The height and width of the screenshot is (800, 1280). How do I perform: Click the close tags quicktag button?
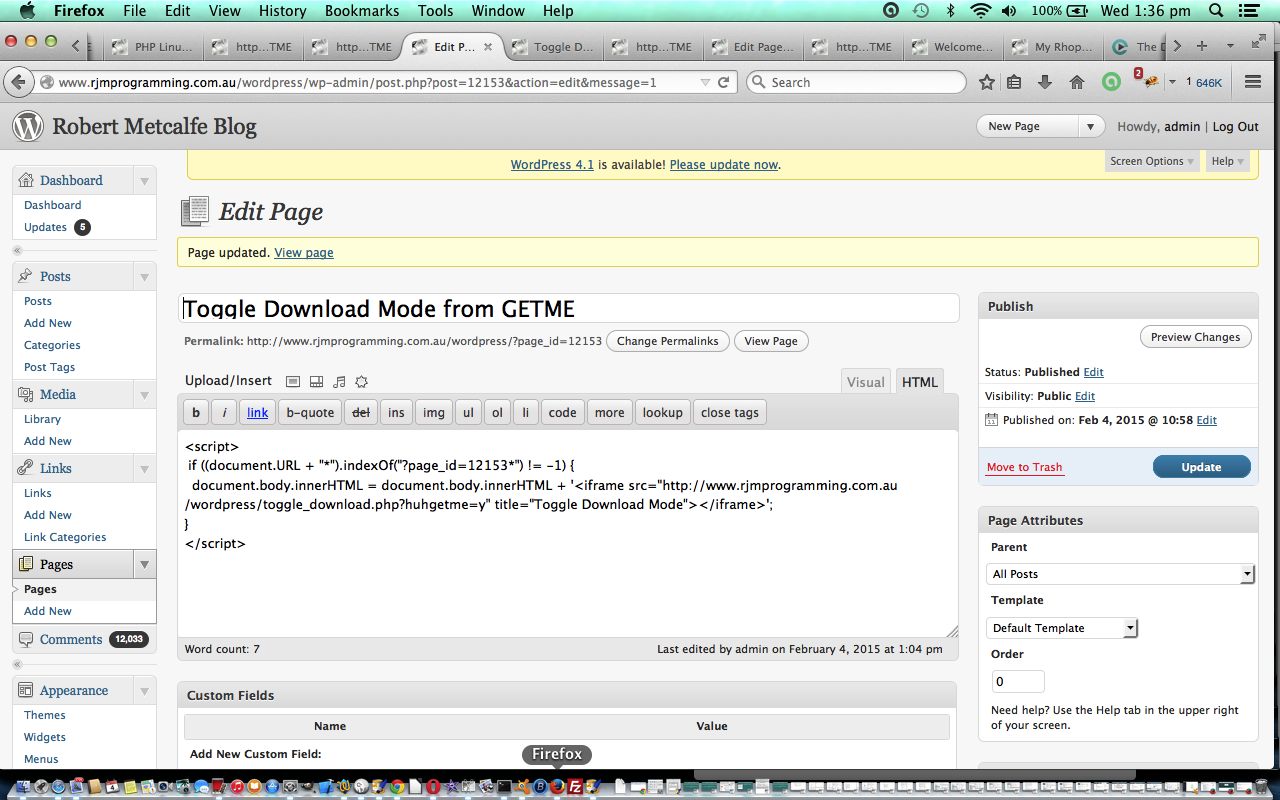(x=729, y=412)
